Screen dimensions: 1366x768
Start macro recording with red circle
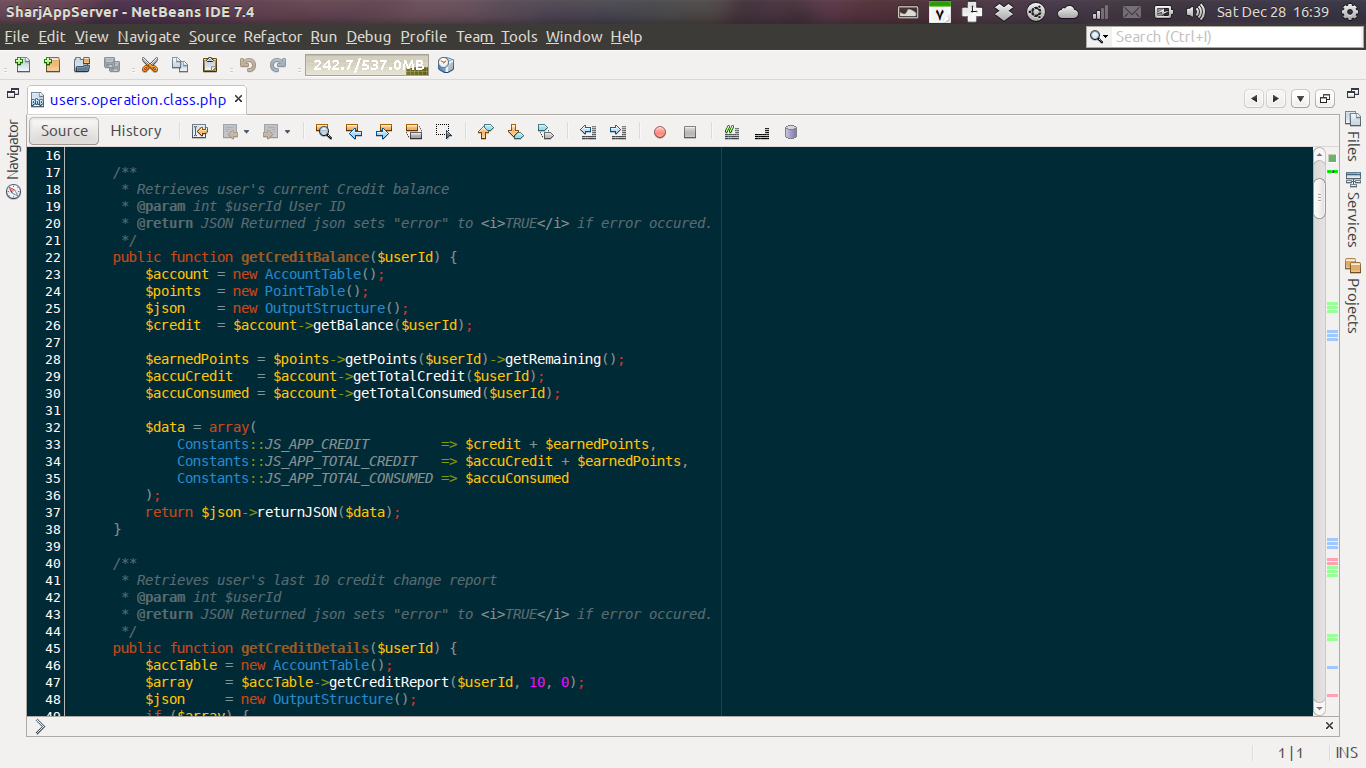tap(659, 131)
